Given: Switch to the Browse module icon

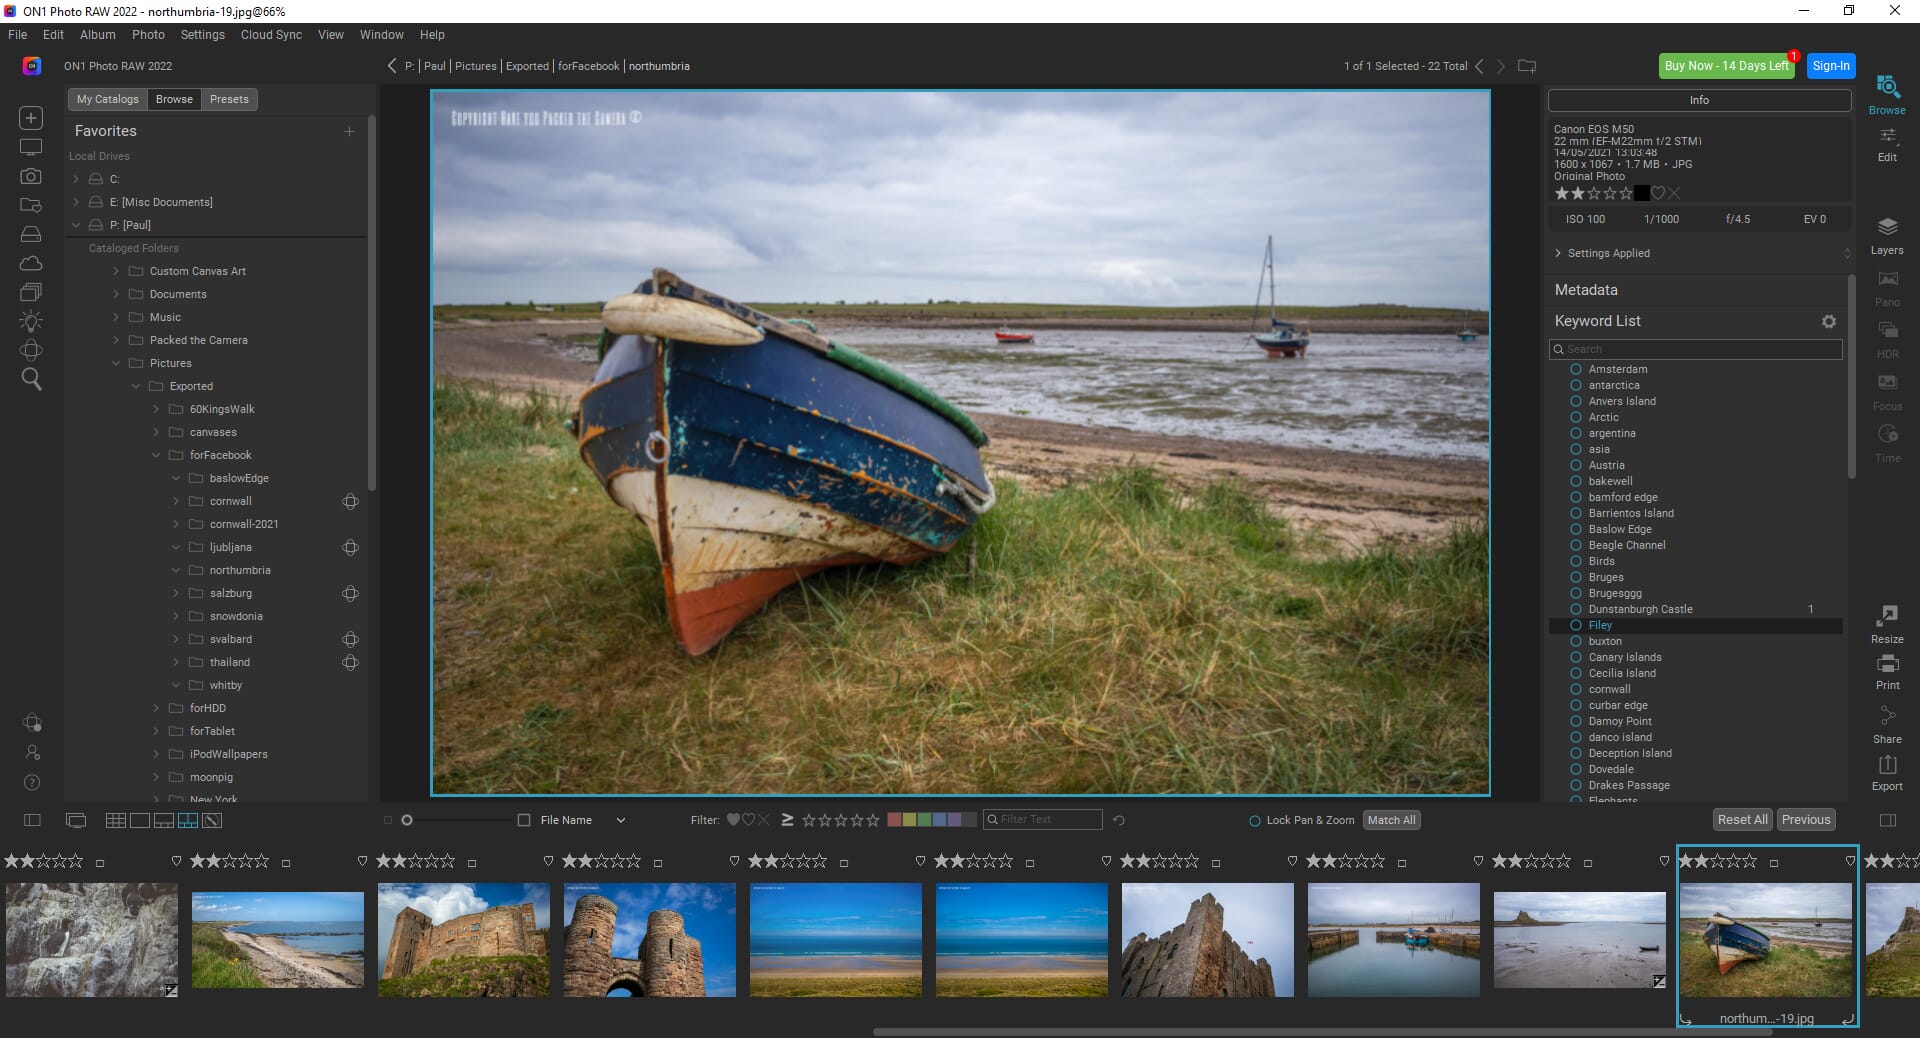Looking at the screenshot, I should tap(1887, 87).
